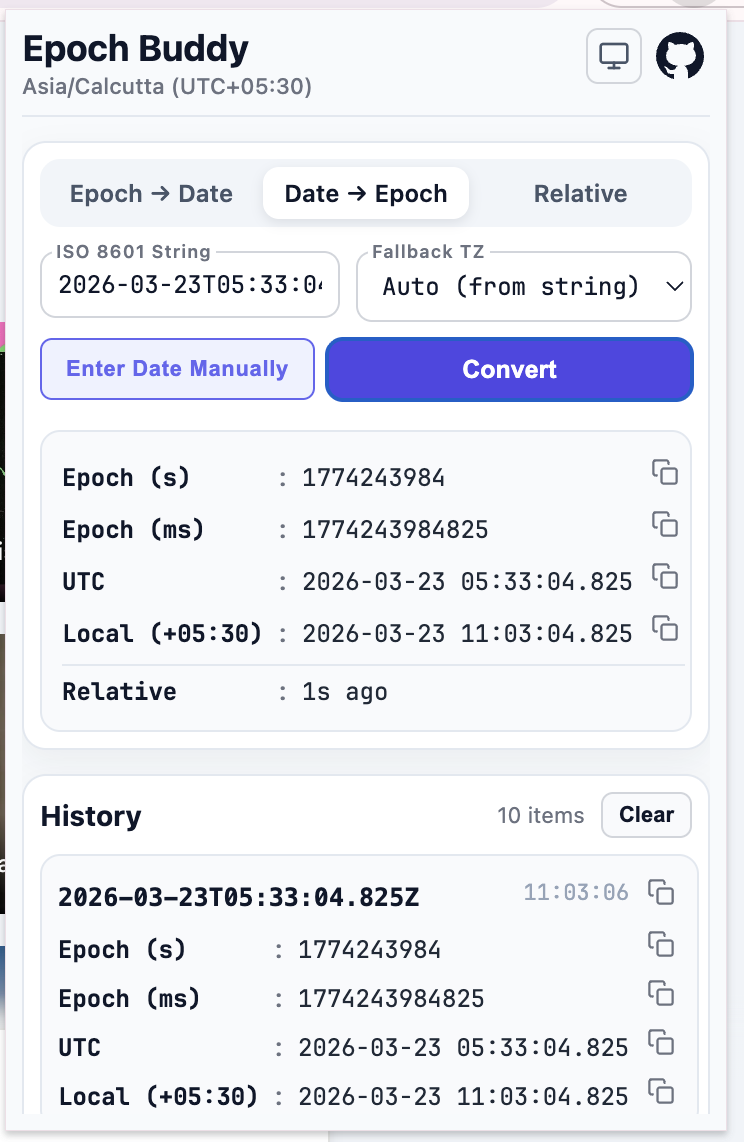Open the Epoch Buddy GitHub page
The height and width of the screenshot is (1142, 744).
pyautogui.click(x=680, y=56)
